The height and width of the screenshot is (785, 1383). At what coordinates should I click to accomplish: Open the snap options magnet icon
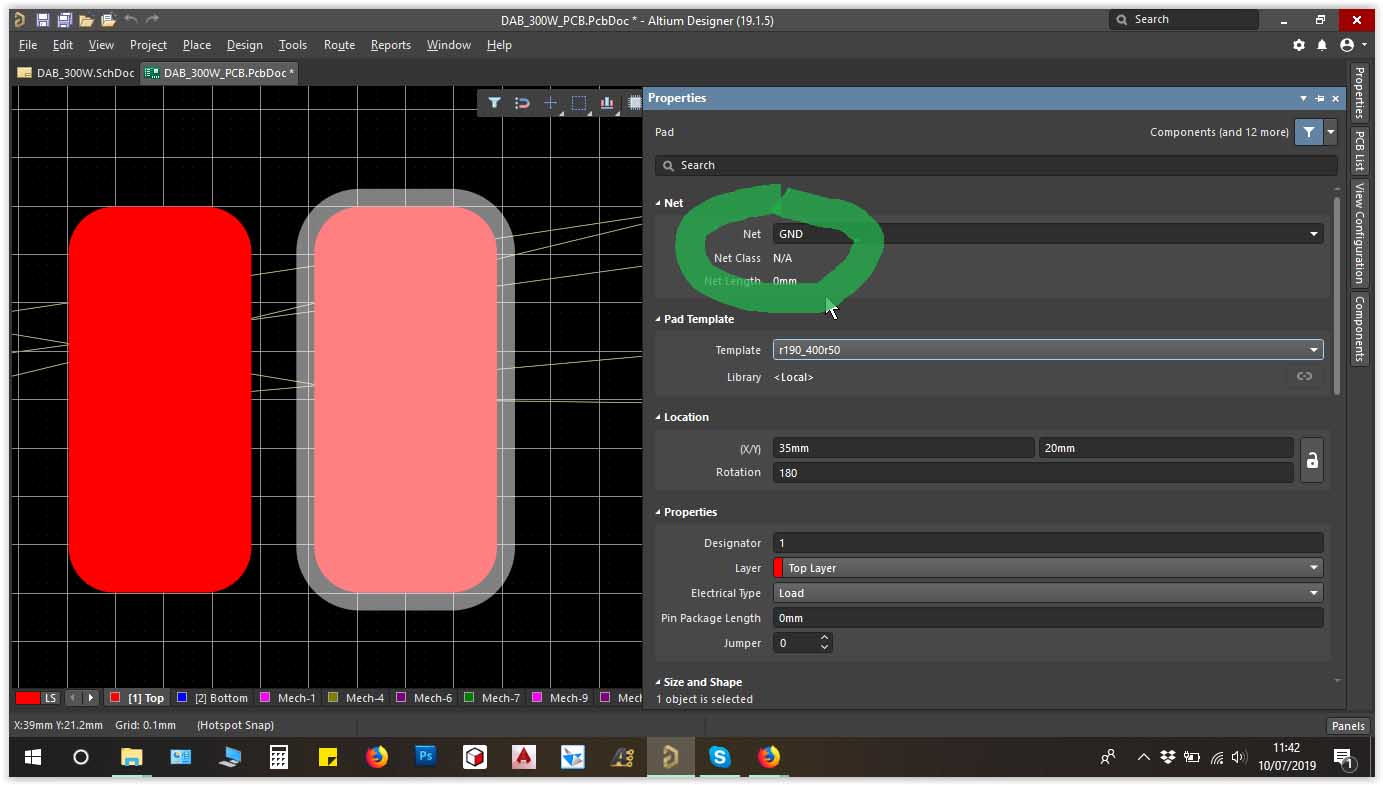[522, 103]
